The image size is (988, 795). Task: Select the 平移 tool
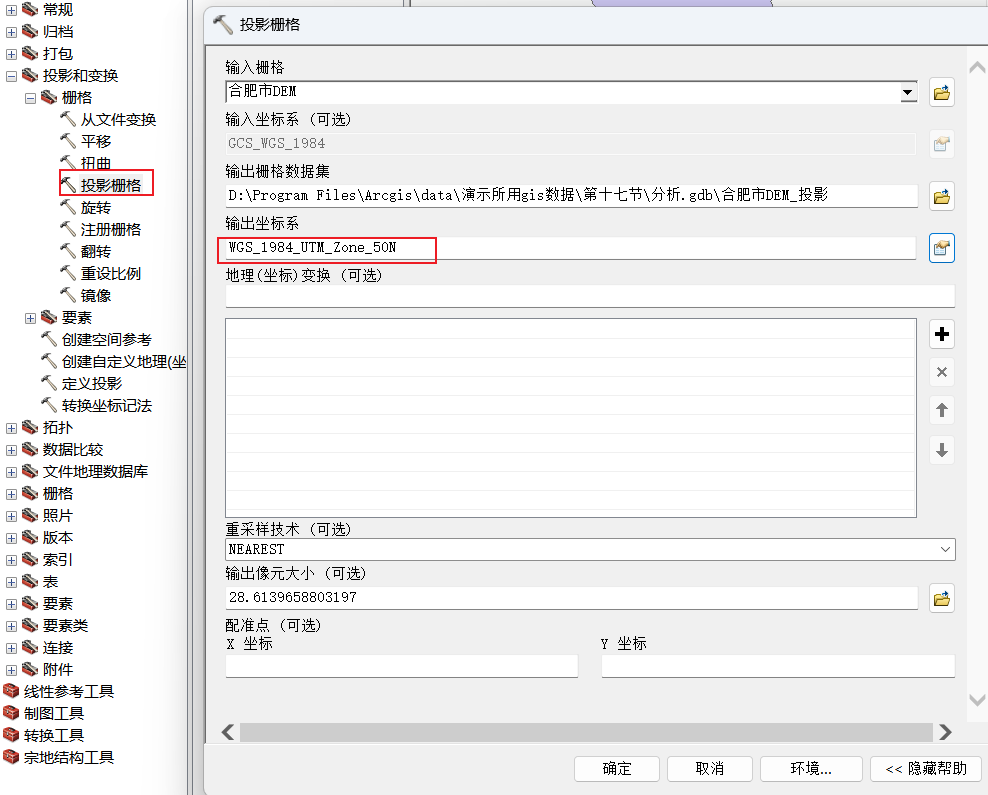tap(96, 141)
